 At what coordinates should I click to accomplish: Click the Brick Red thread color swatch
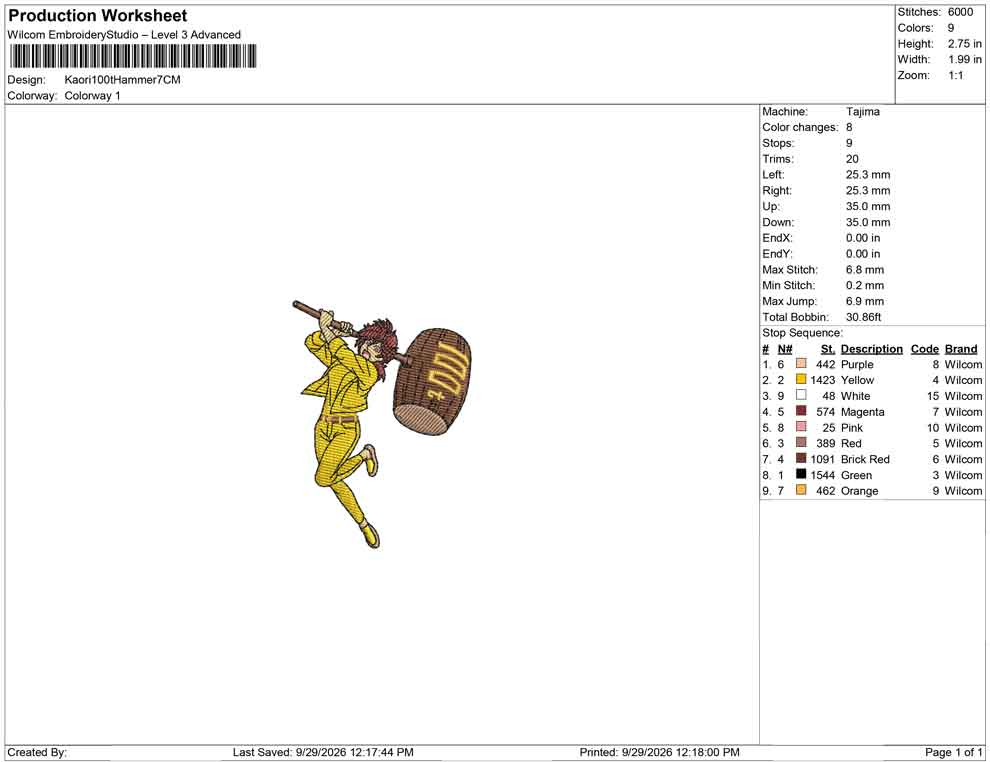click(801, 458)
